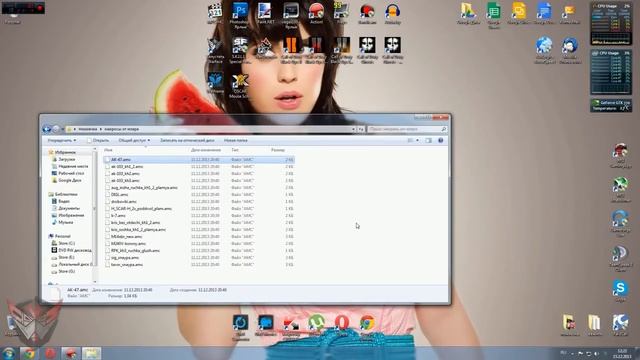Tick the checkbox beside sig_snaypa.amc
Viewport: 640px width, 360px height.
click(107, 258)
